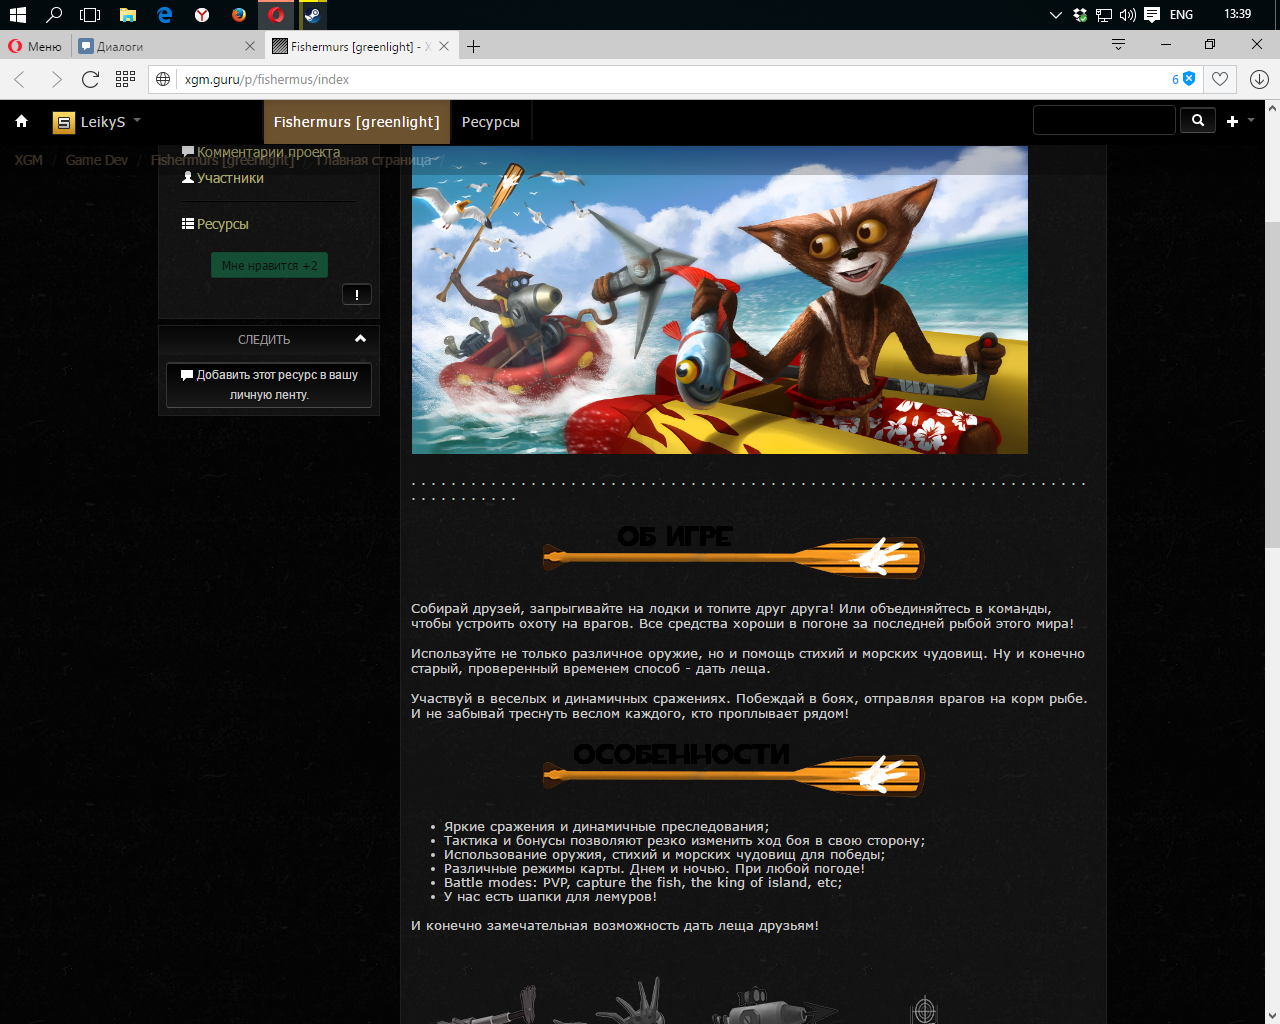Click the paragraph starting Собирай друзей
The width and height of the screenshot is (1280, 1024).
pyautogui.click(x=742, y=616)
